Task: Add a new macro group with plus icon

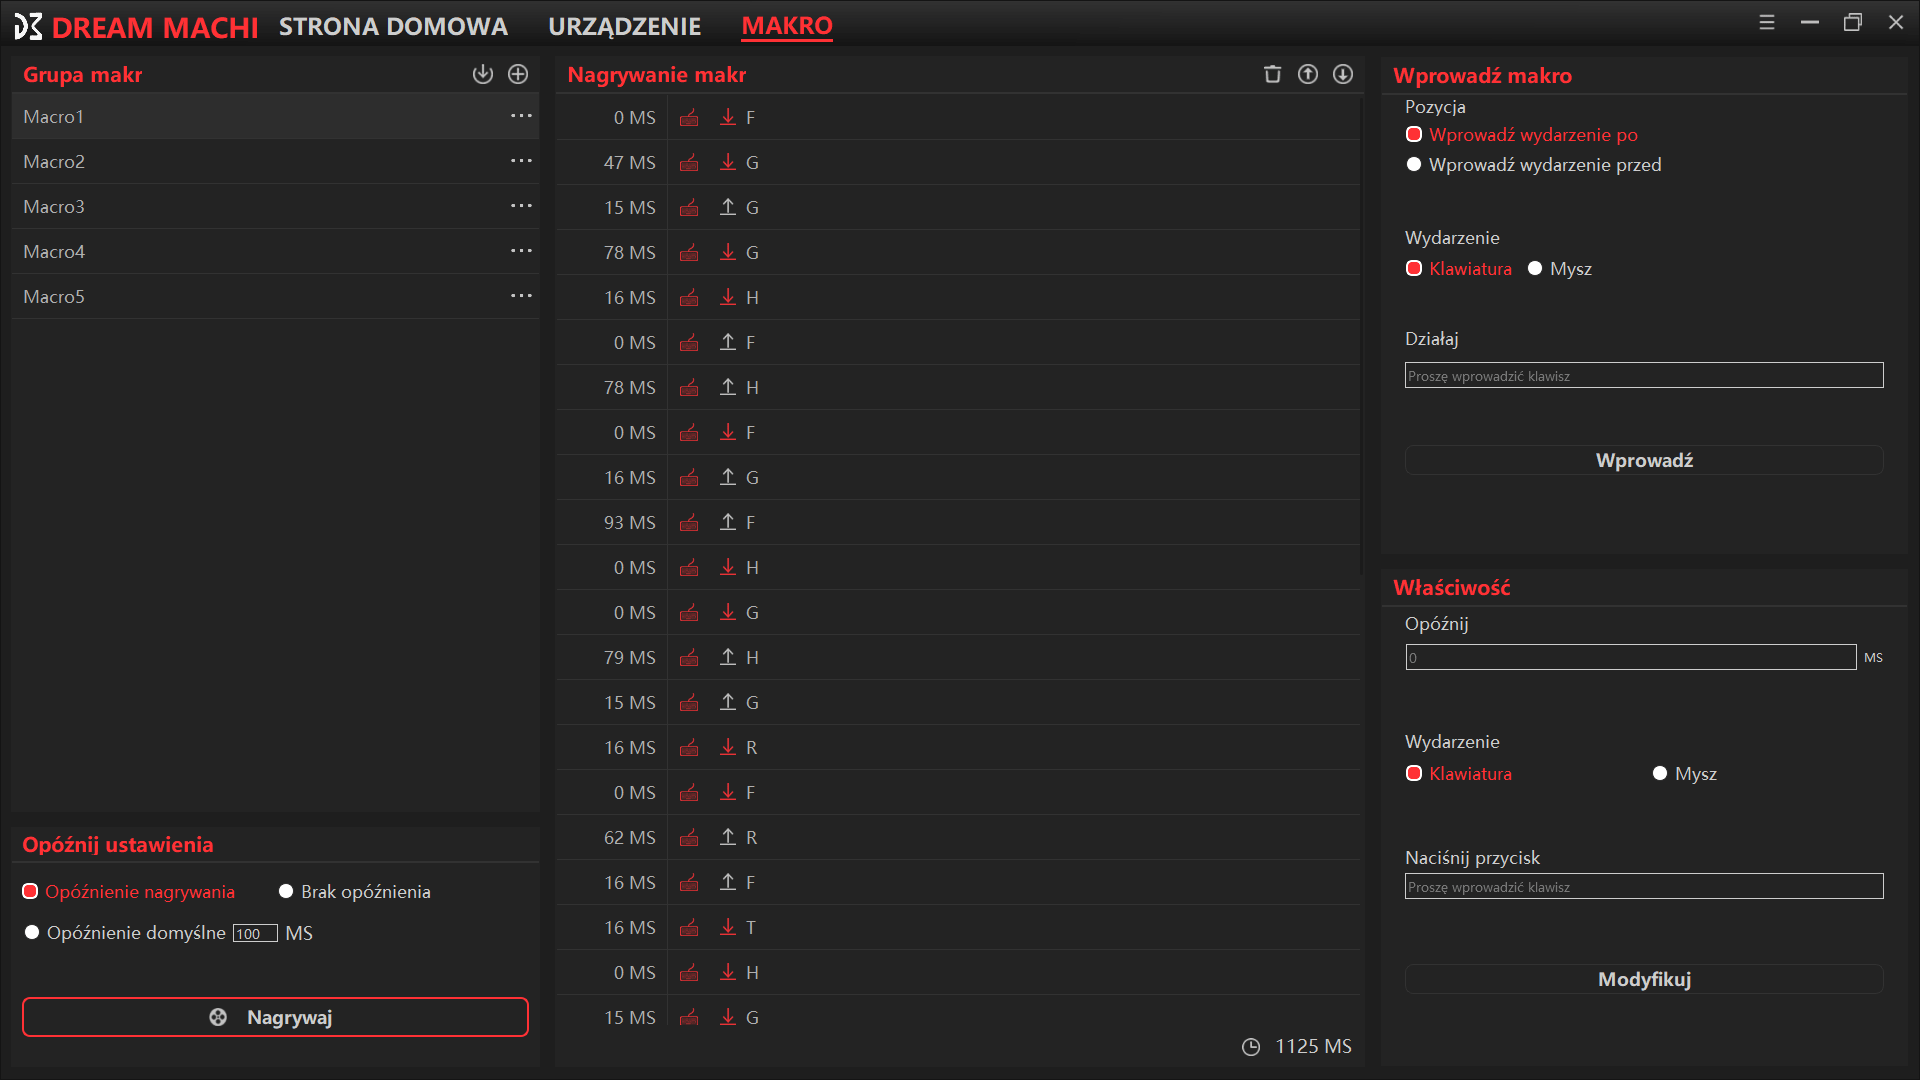Action: (518, 74)
